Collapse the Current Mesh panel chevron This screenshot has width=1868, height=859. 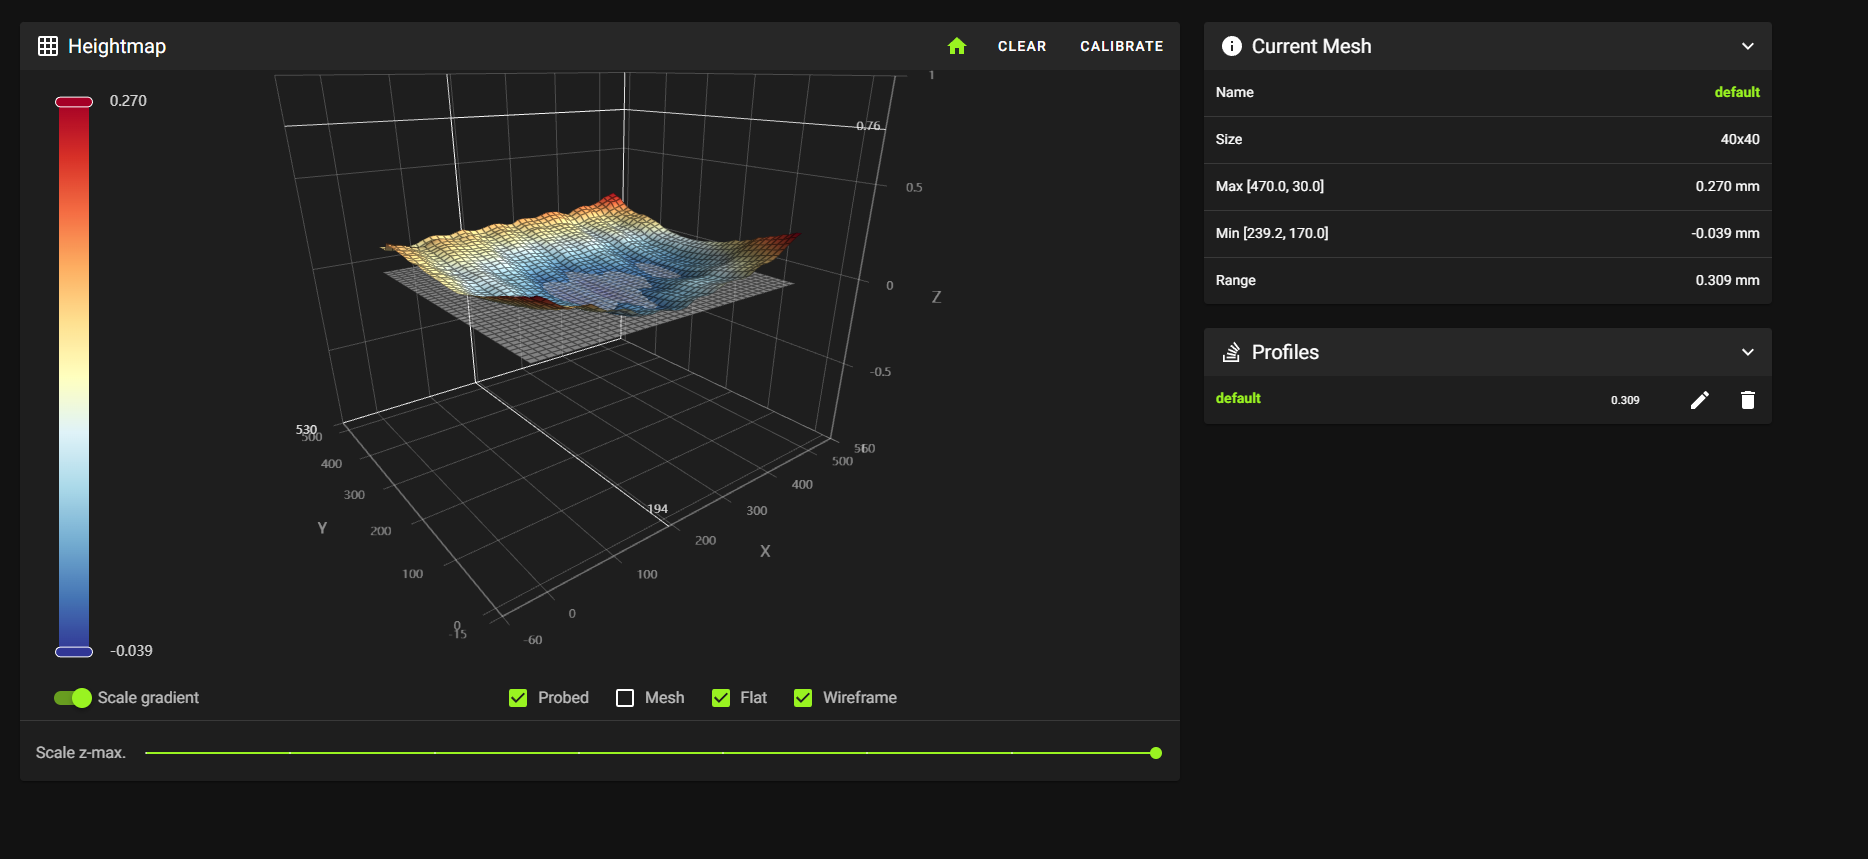pos(1747,46)
